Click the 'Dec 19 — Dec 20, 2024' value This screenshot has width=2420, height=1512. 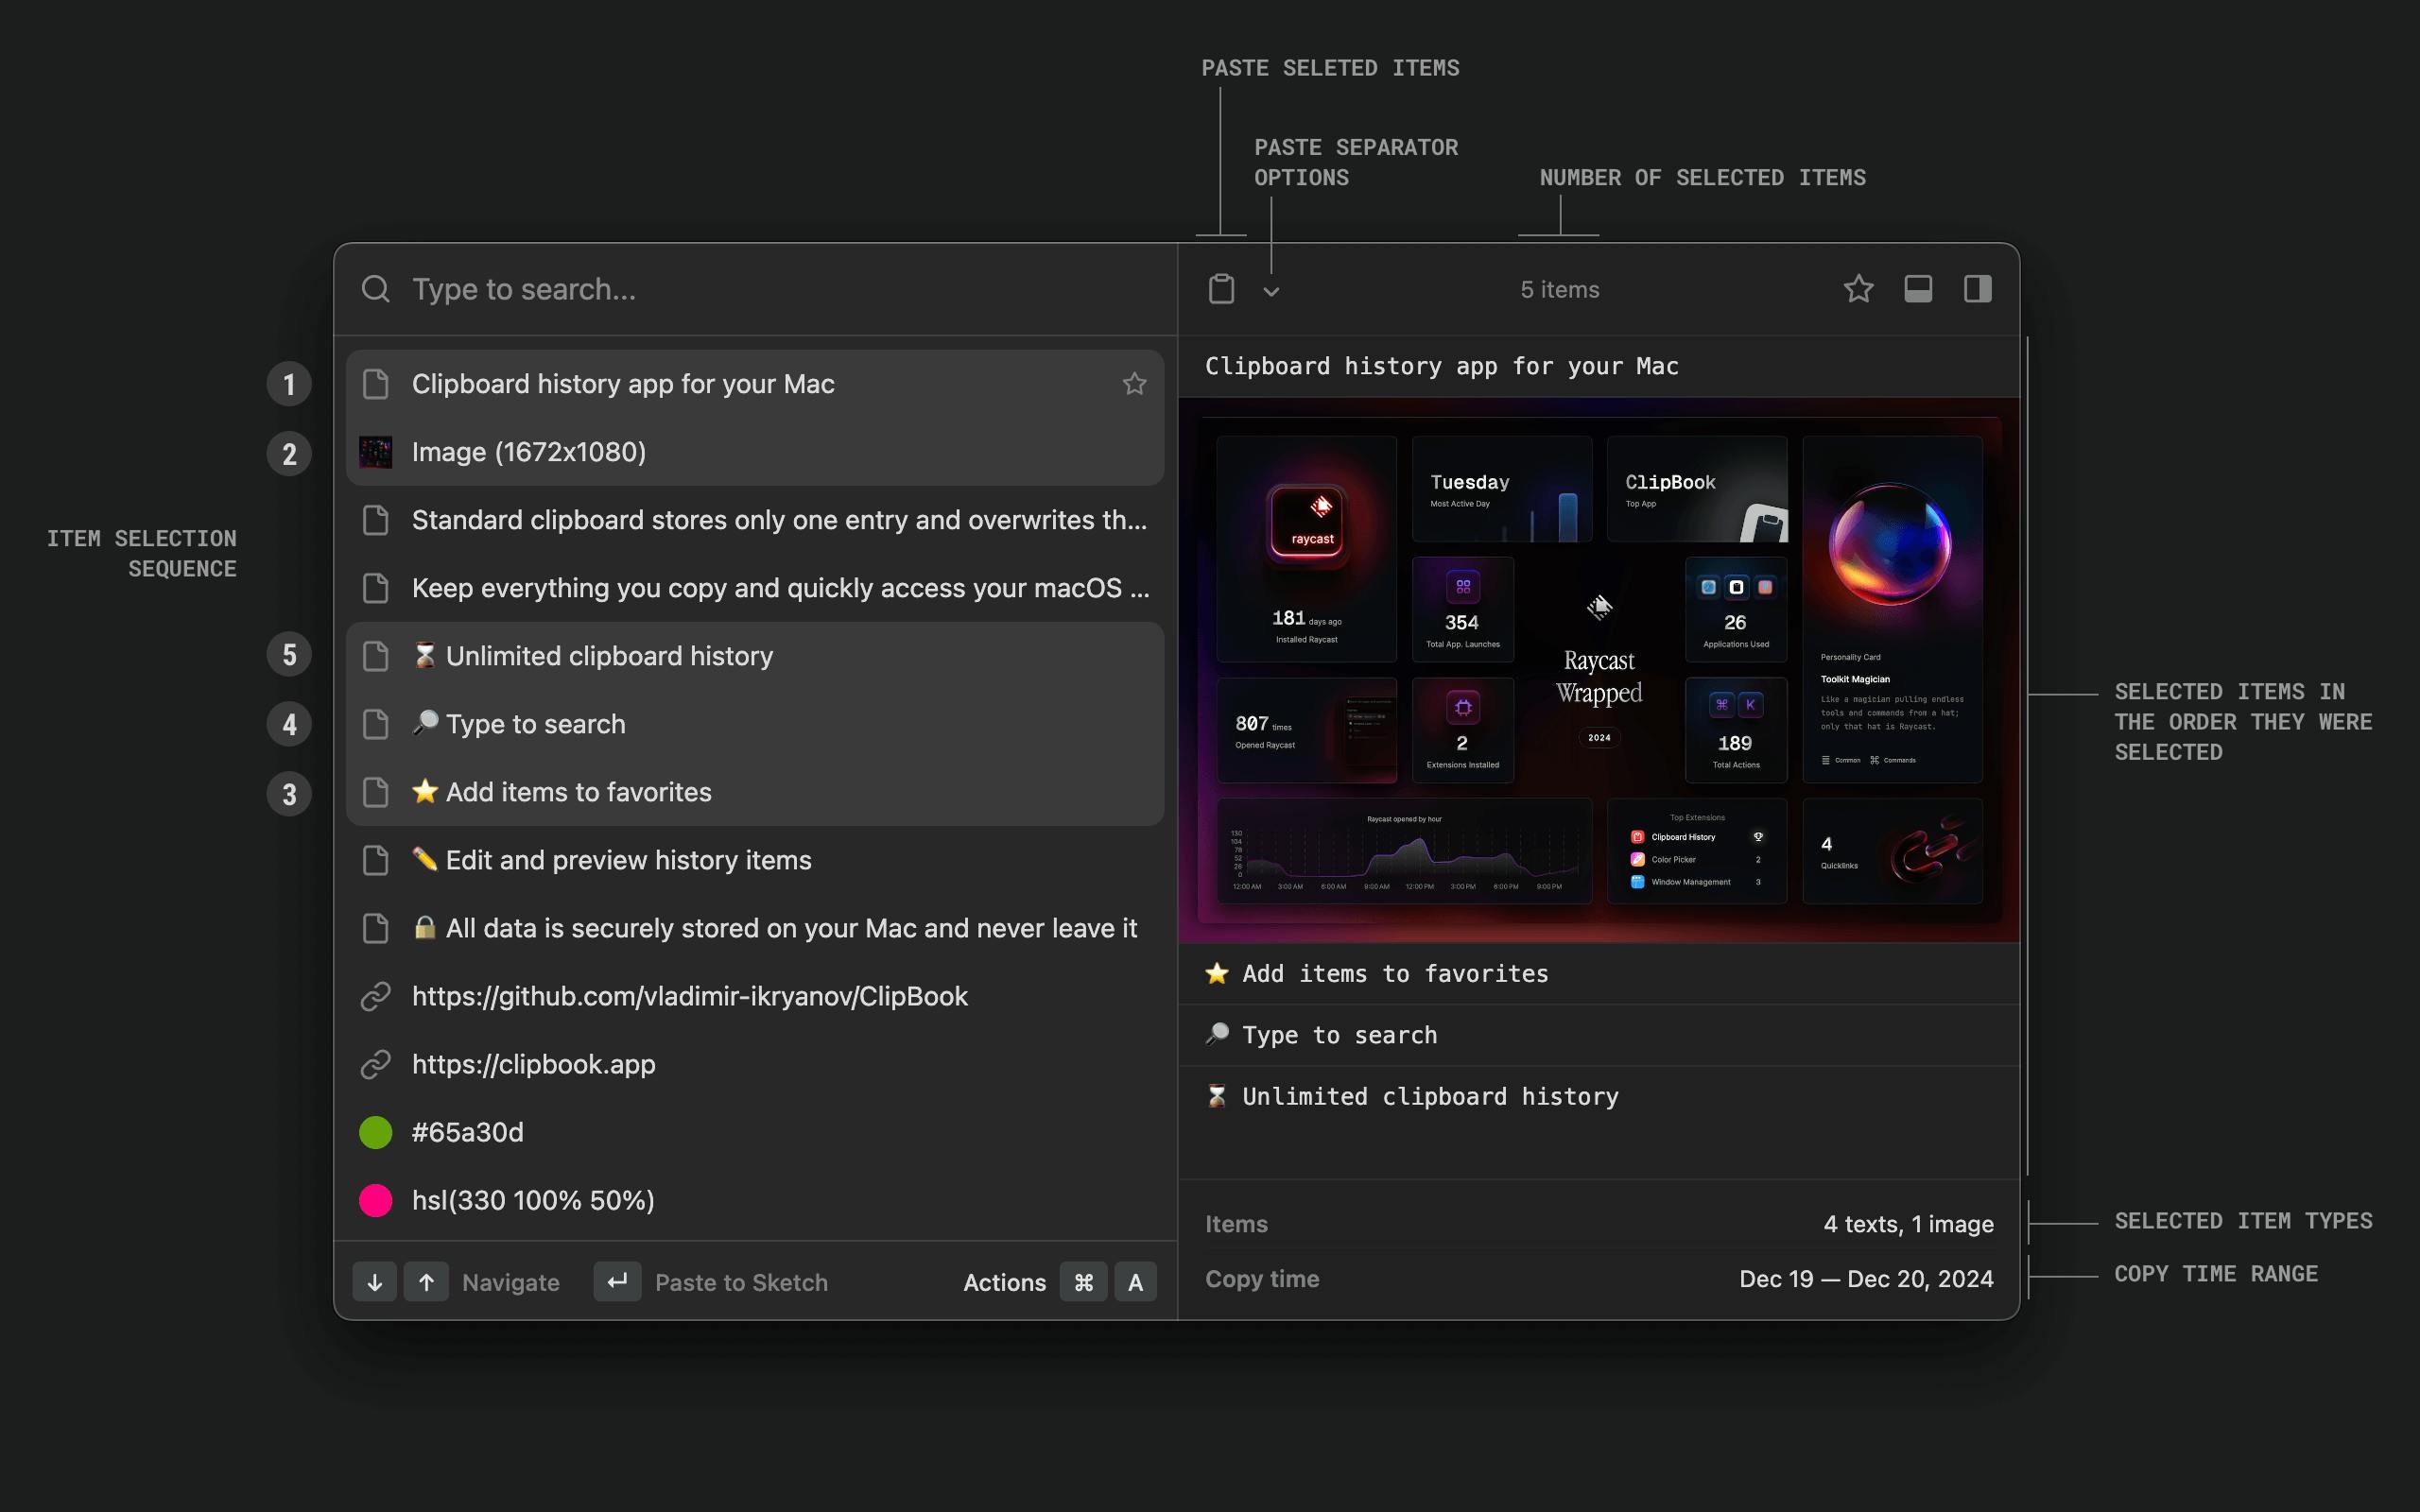1866,1279
